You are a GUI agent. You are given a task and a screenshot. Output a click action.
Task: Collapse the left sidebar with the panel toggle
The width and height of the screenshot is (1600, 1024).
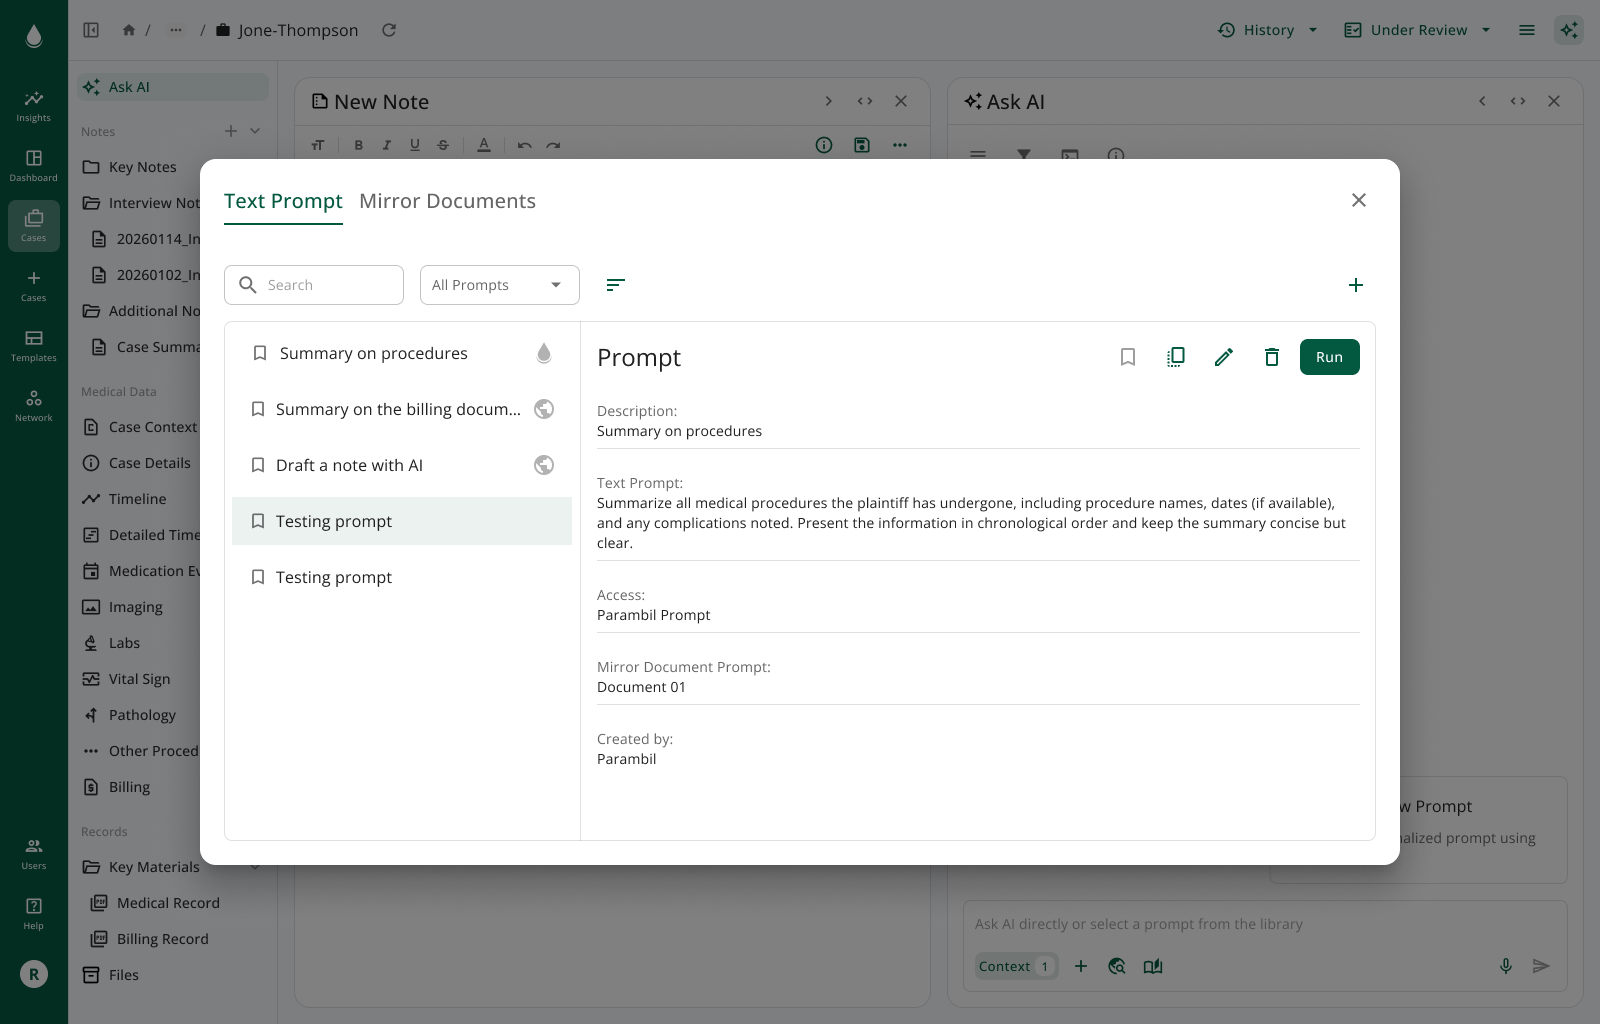coord(91,30)
